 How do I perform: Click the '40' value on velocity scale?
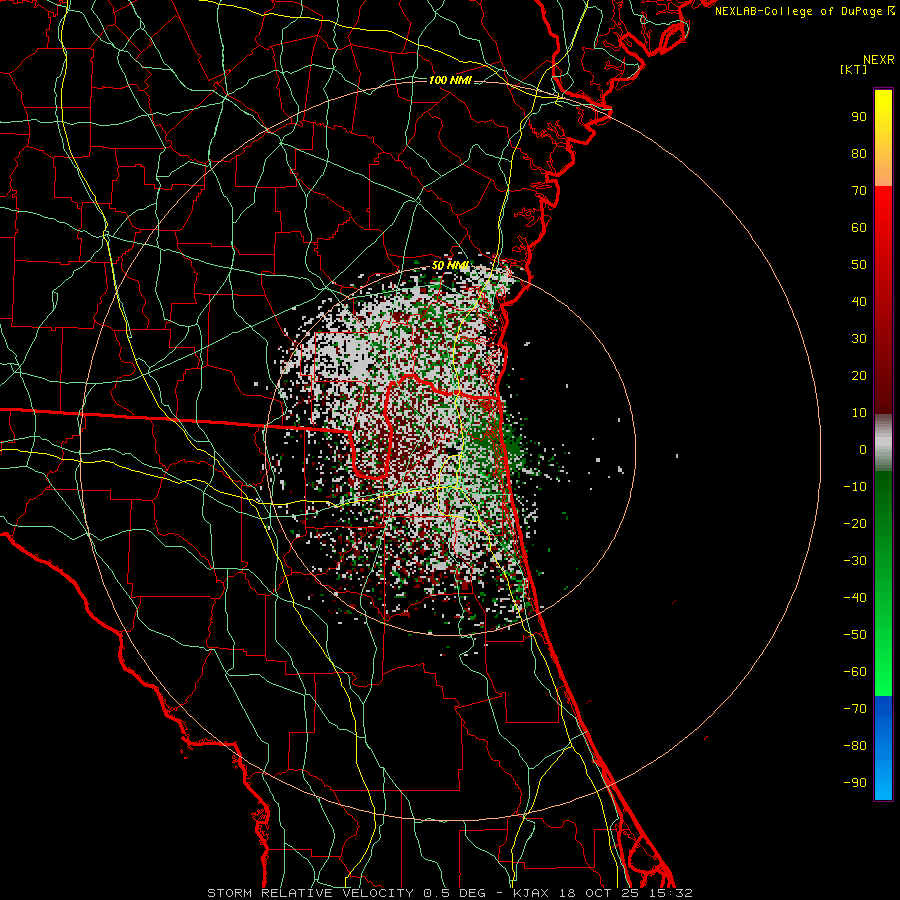click(x=859, y=302)
